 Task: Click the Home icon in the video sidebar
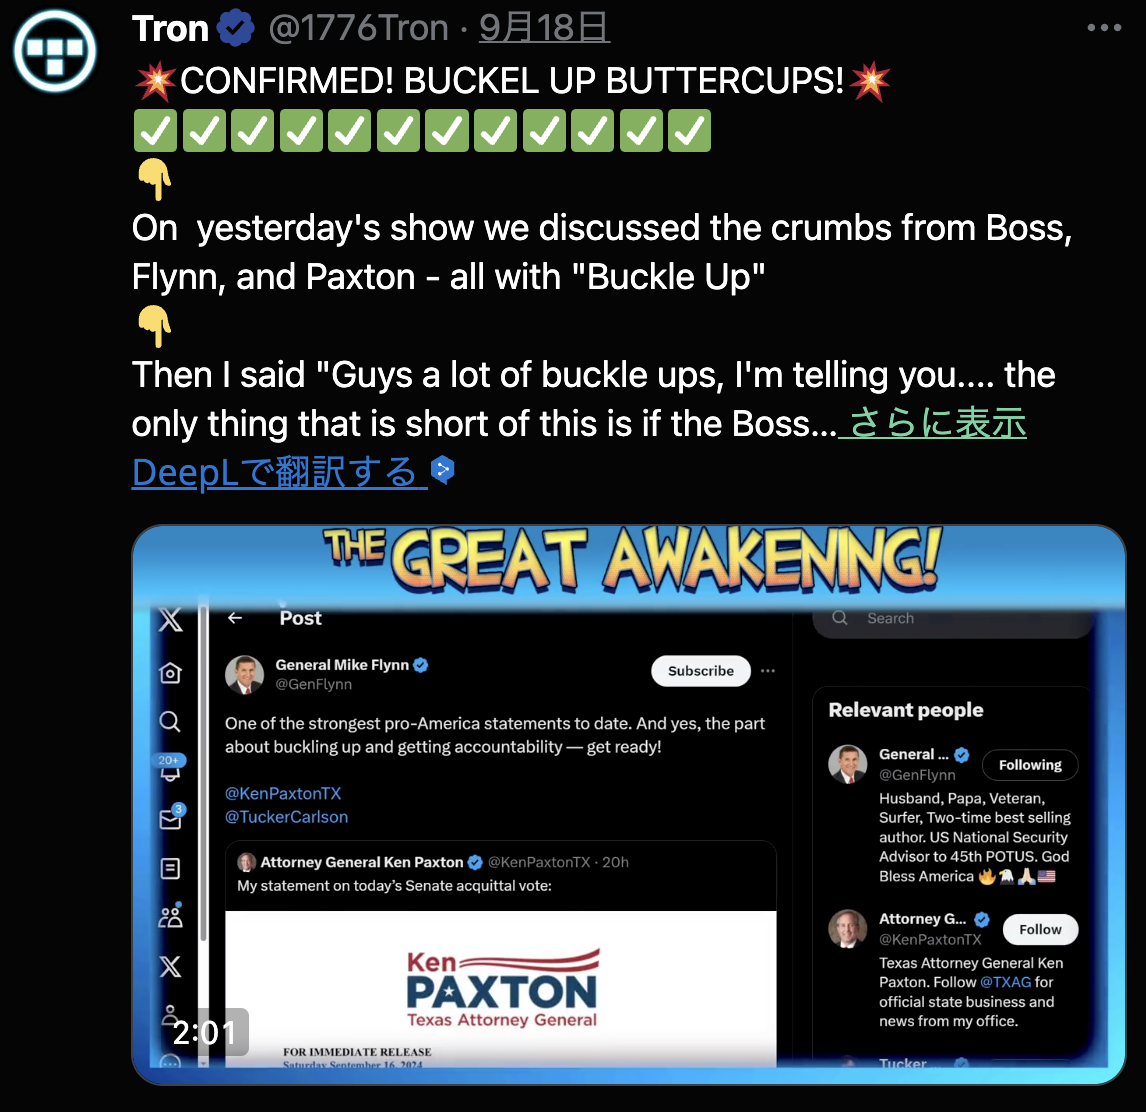tap(170, 673)
